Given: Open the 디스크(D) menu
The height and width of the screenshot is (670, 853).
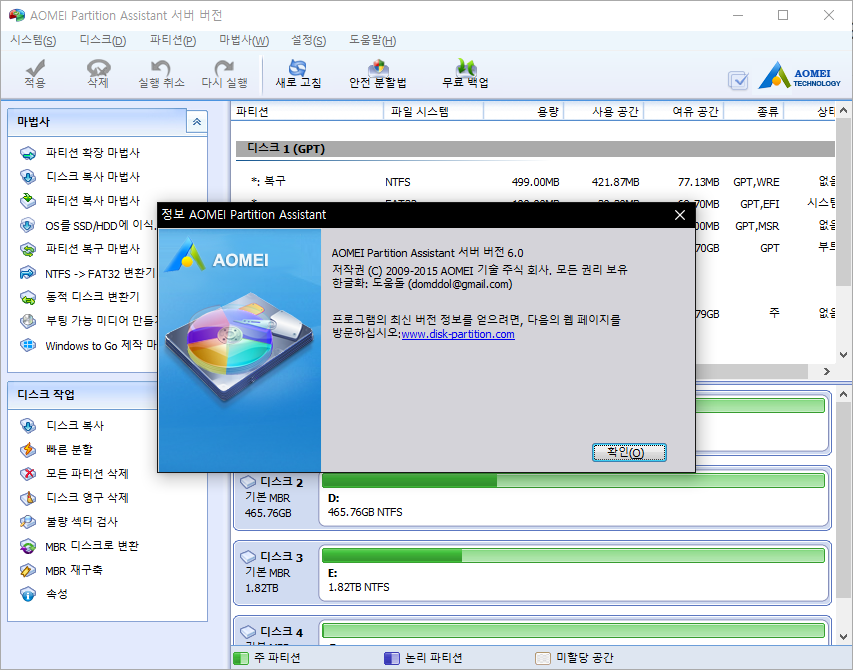Looking at the screenshot, I should tap(103, 40).
